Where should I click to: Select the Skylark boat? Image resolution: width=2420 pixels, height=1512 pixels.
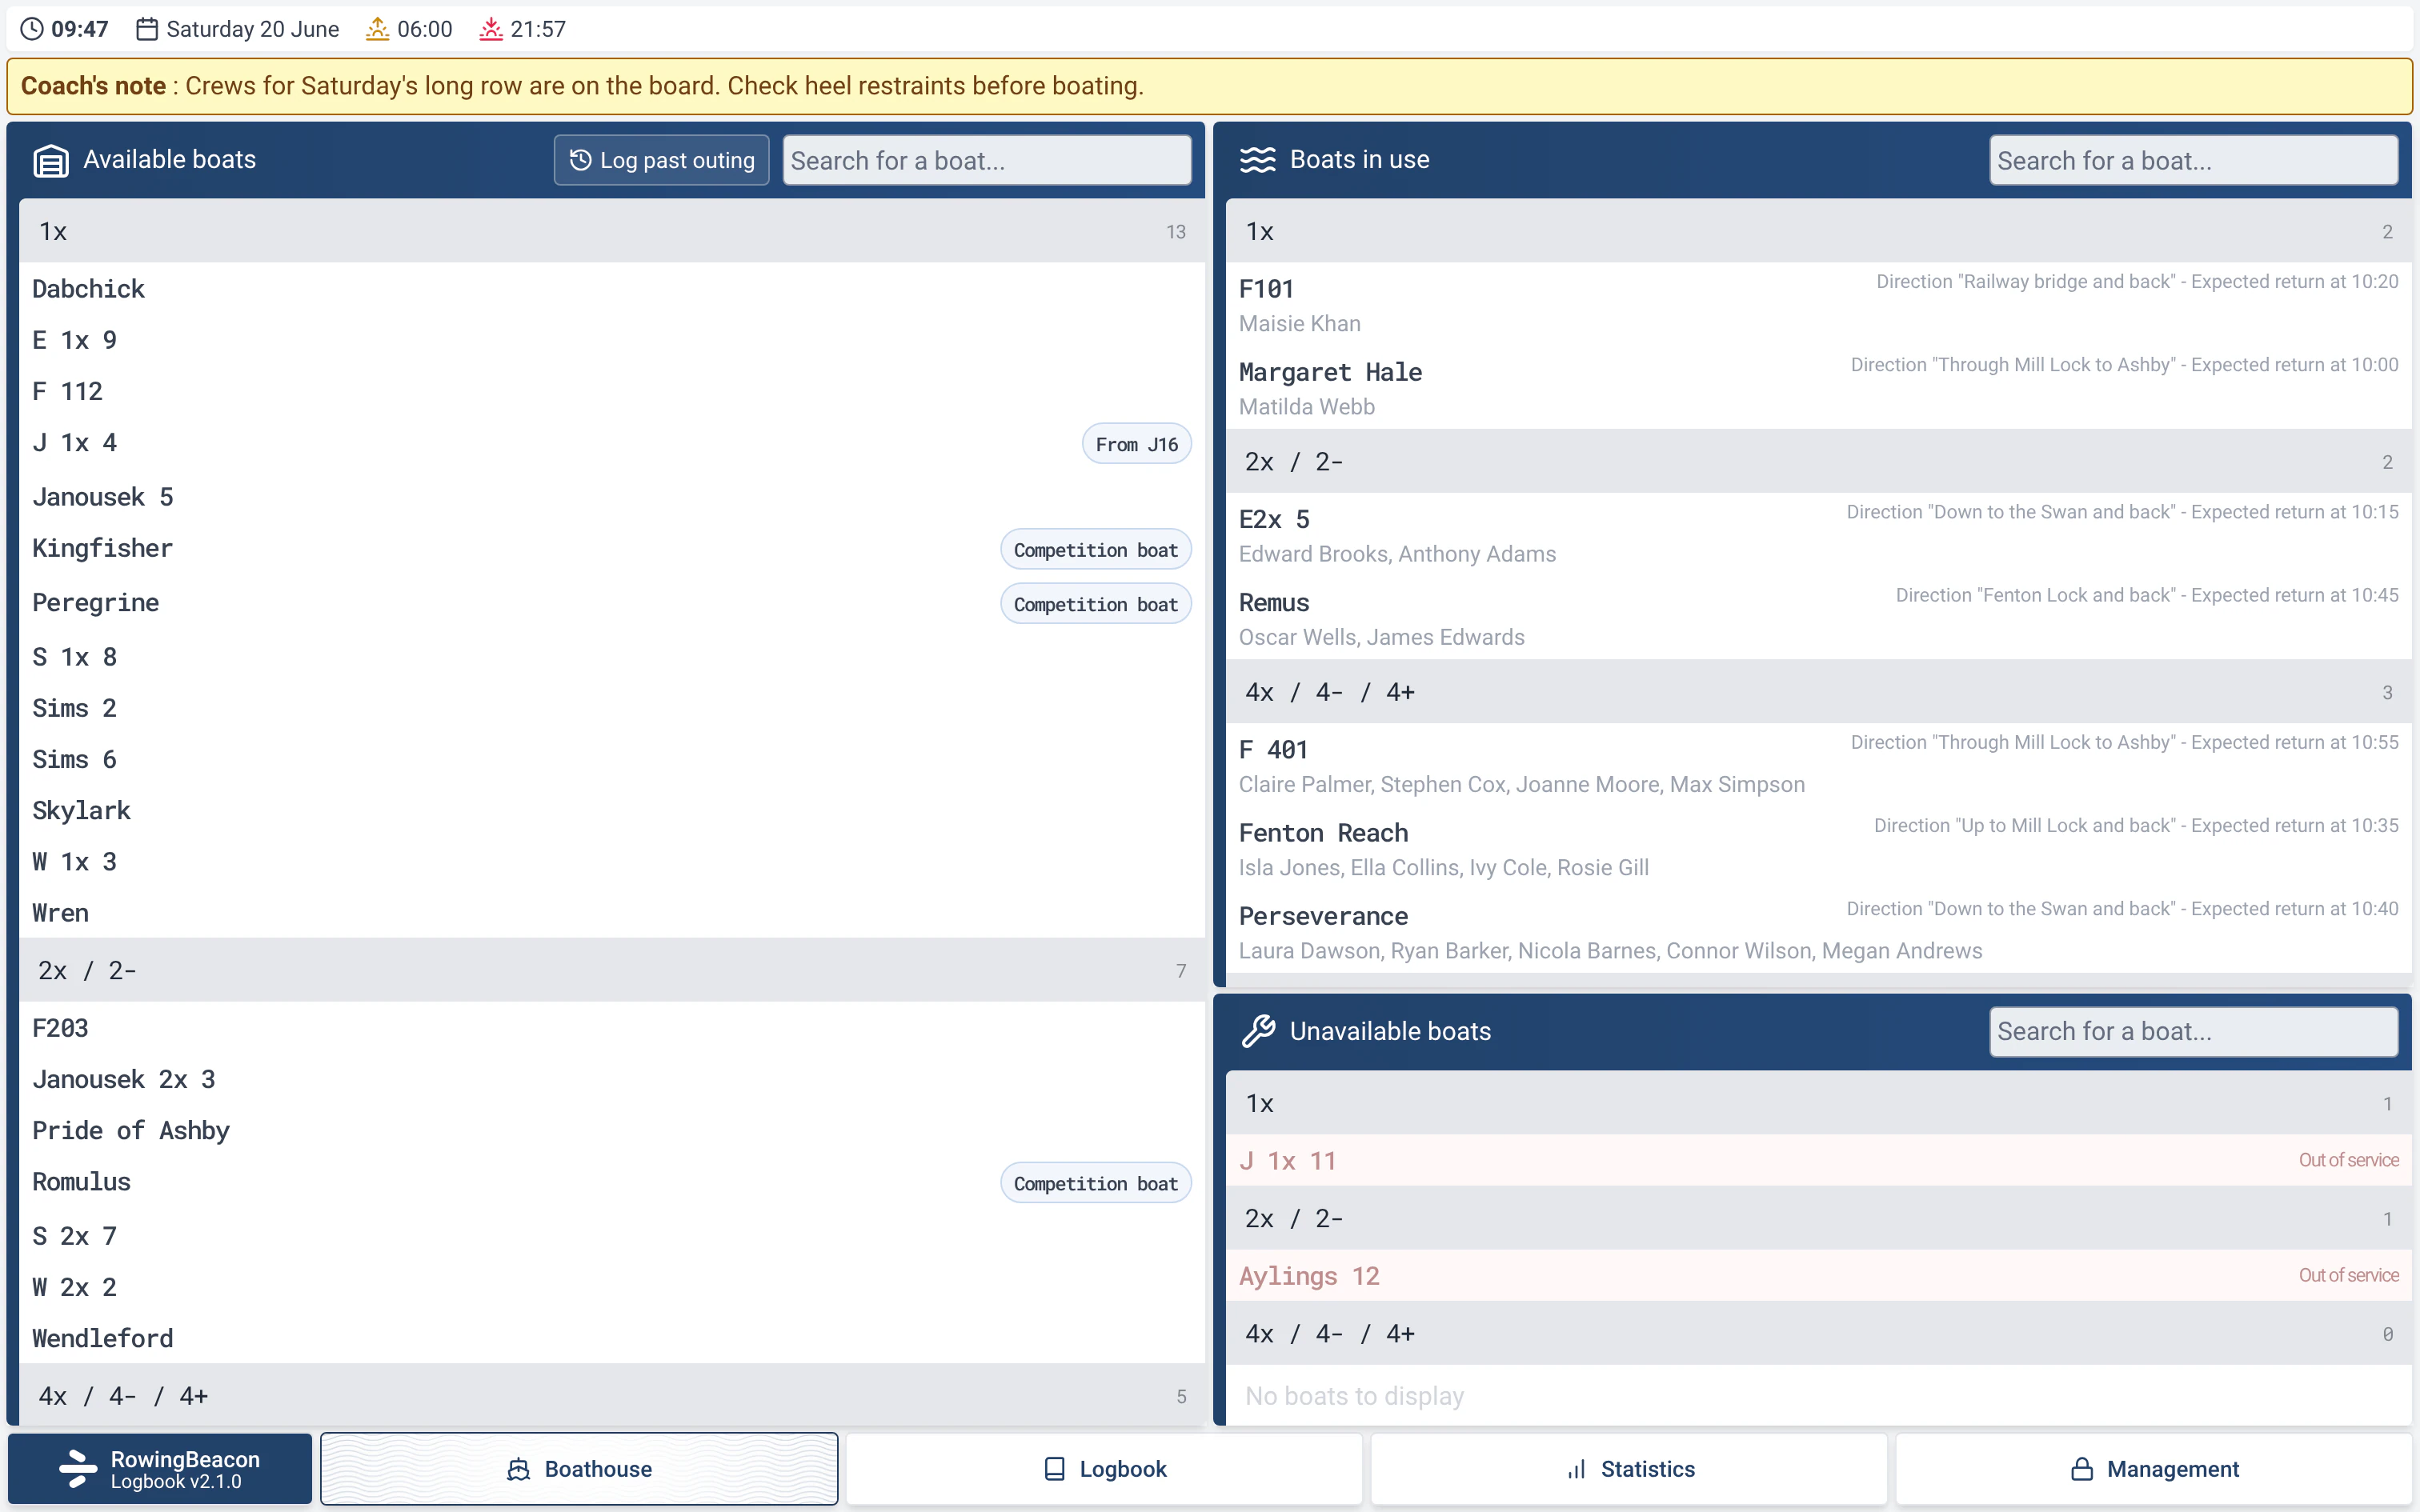tap(612, 810)
